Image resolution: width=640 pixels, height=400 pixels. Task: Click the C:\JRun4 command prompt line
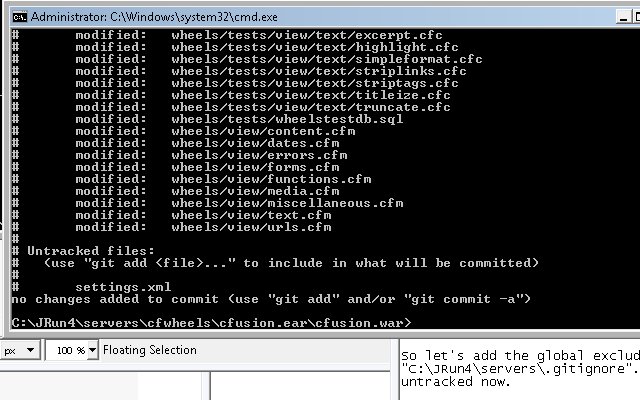pos(211,323)
